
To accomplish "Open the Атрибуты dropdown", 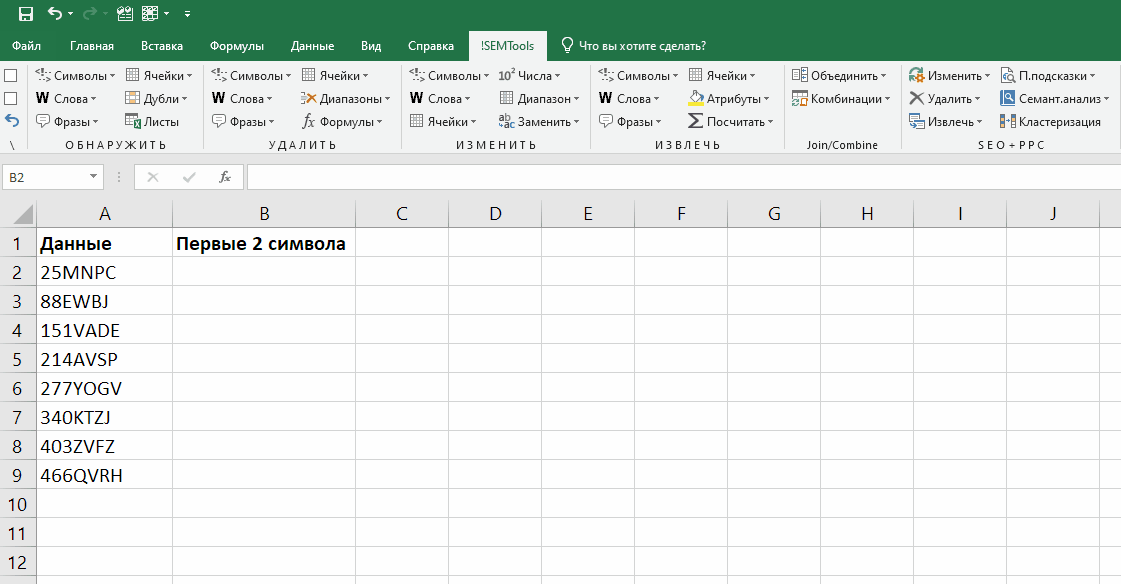I will click(729, 99).
